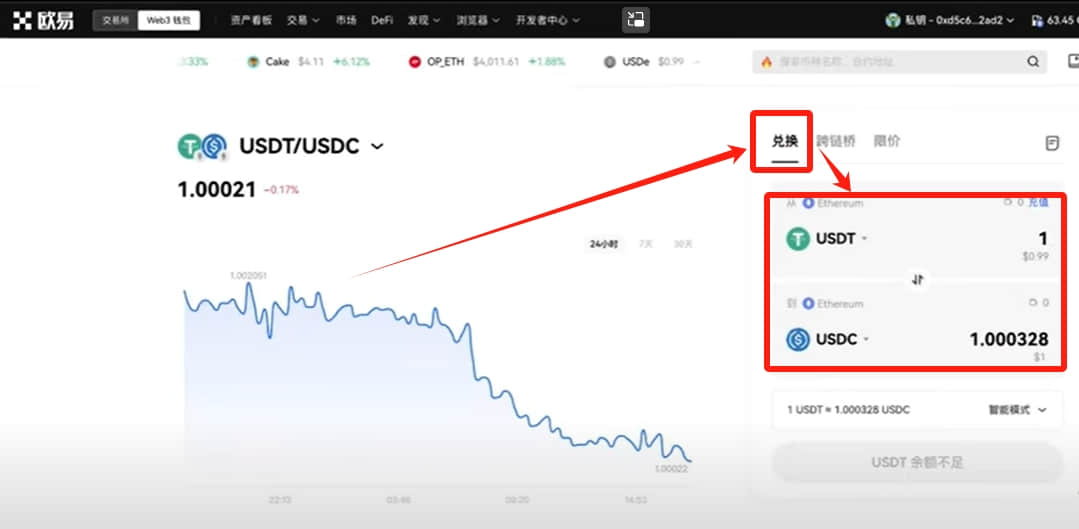Expand the USDT/USDC pair selector chevron

point(377,147)
